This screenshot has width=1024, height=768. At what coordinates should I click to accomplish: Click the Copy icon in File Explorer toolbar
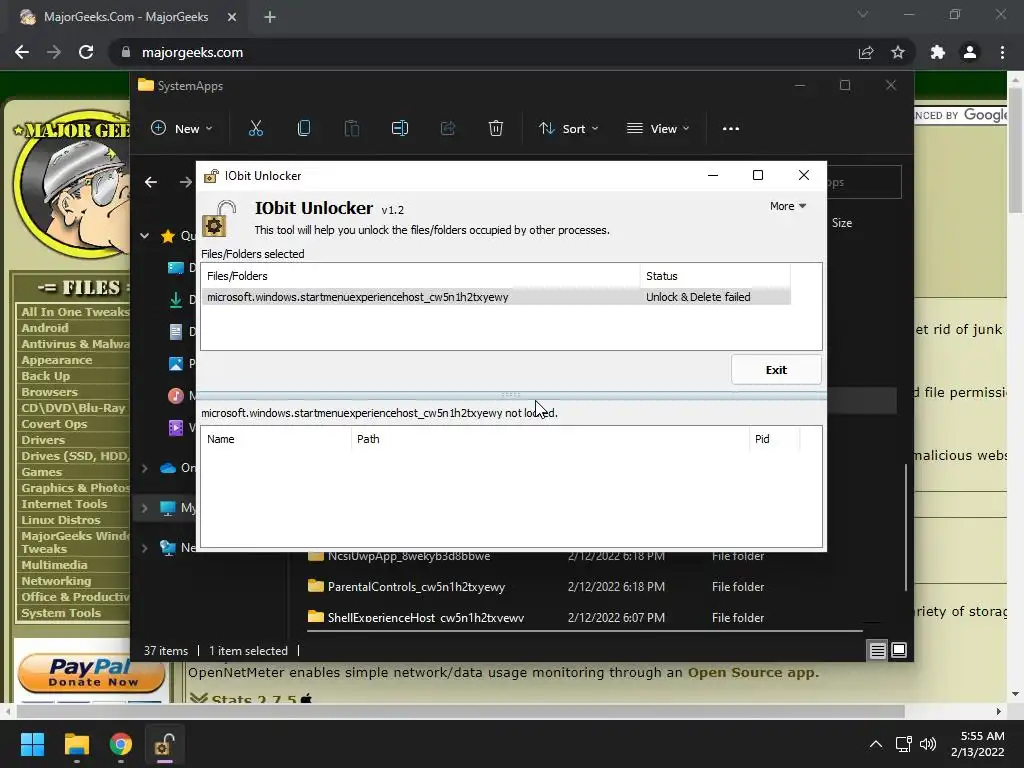(x=304, y=129)
